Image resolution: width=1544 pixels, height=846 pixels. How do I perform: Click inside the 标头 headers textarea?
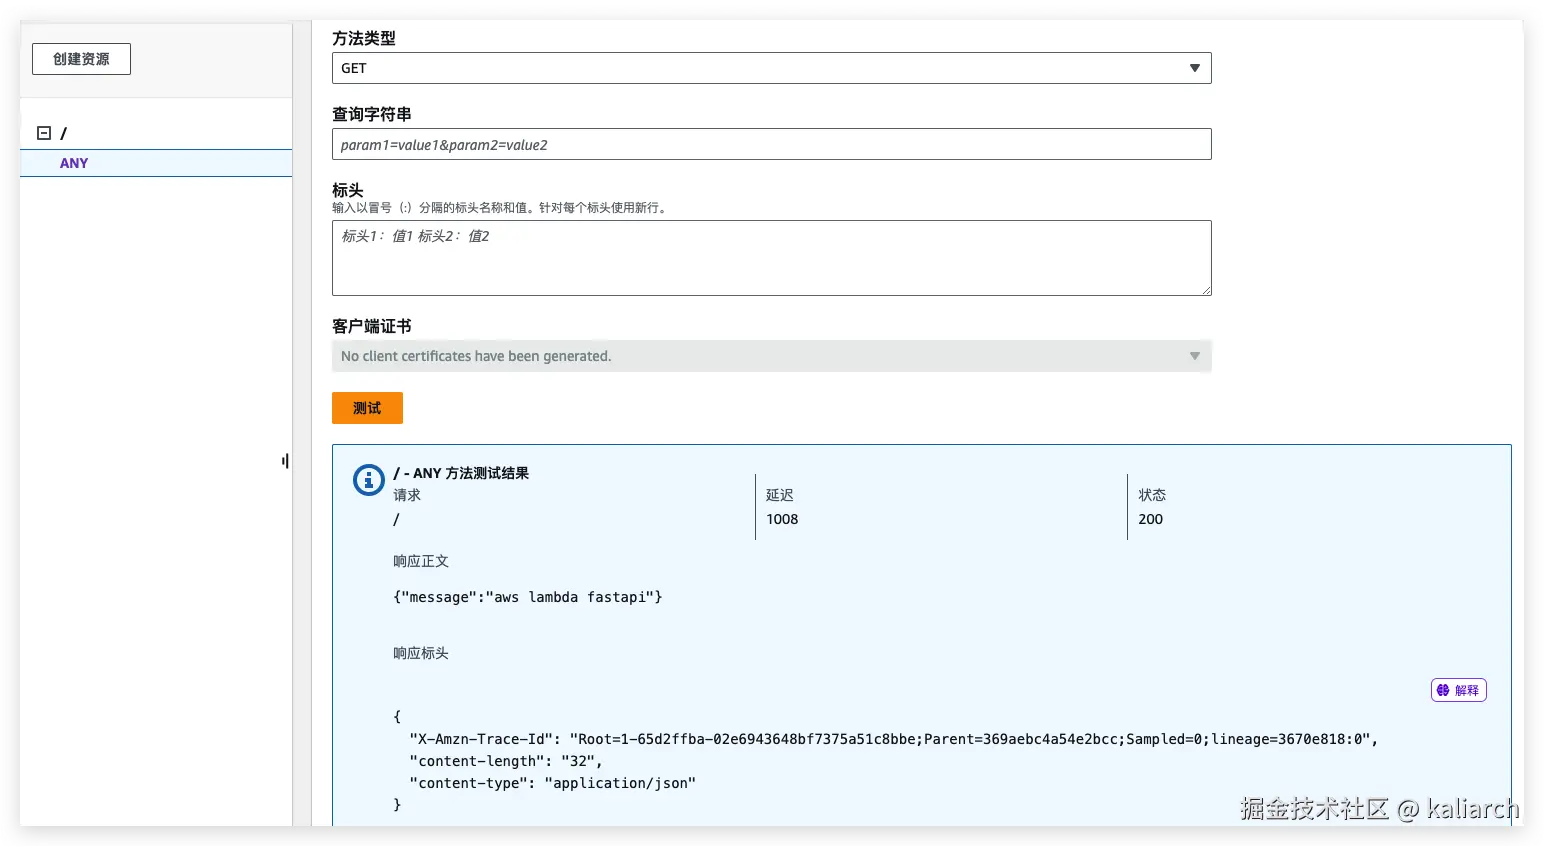pyautogui.click(x=771, y=258)
